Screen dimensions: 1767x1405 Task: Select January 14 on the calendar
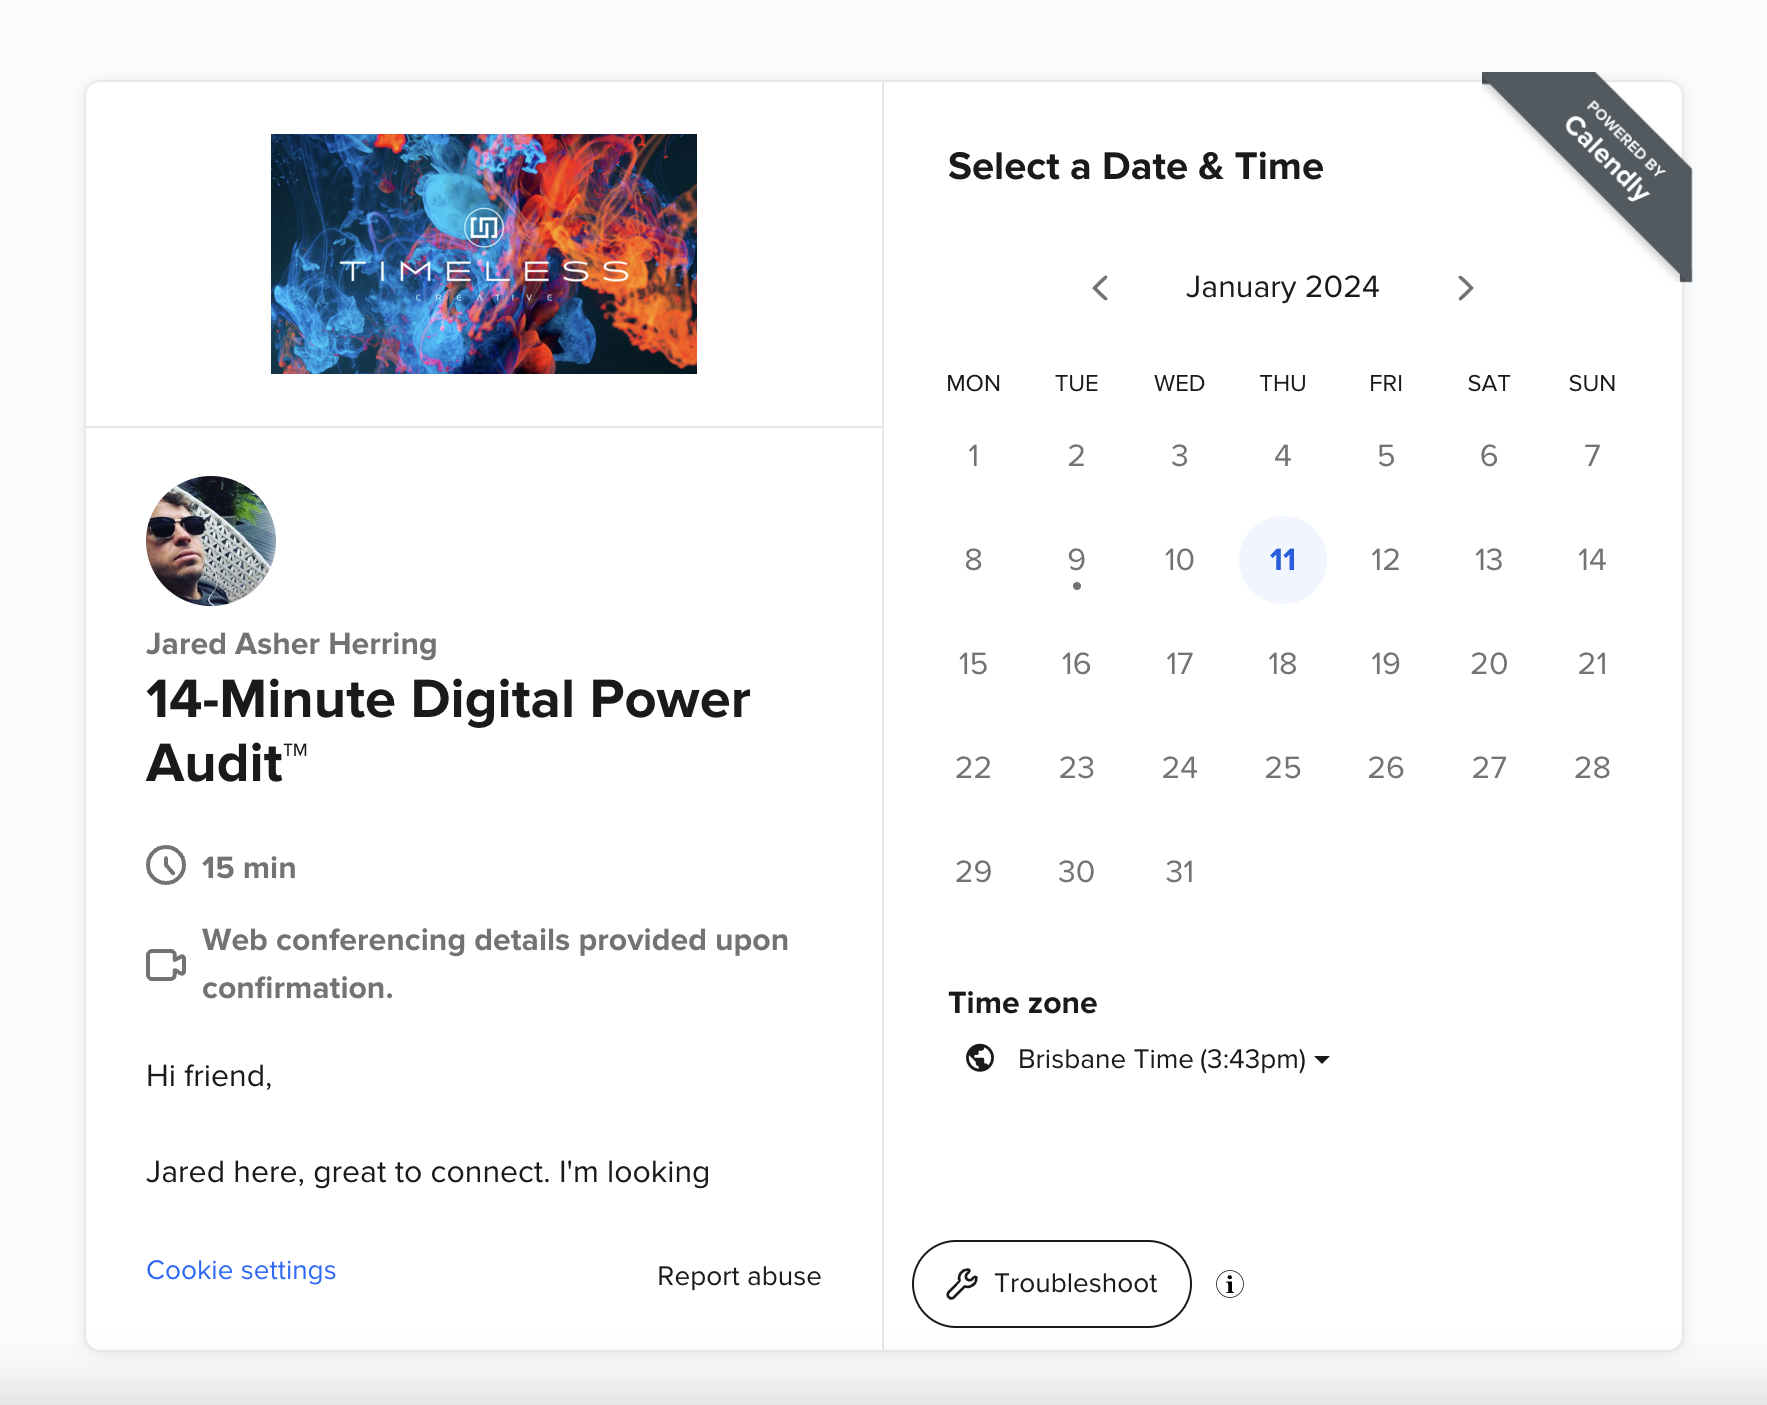(x=1592, y=560)
